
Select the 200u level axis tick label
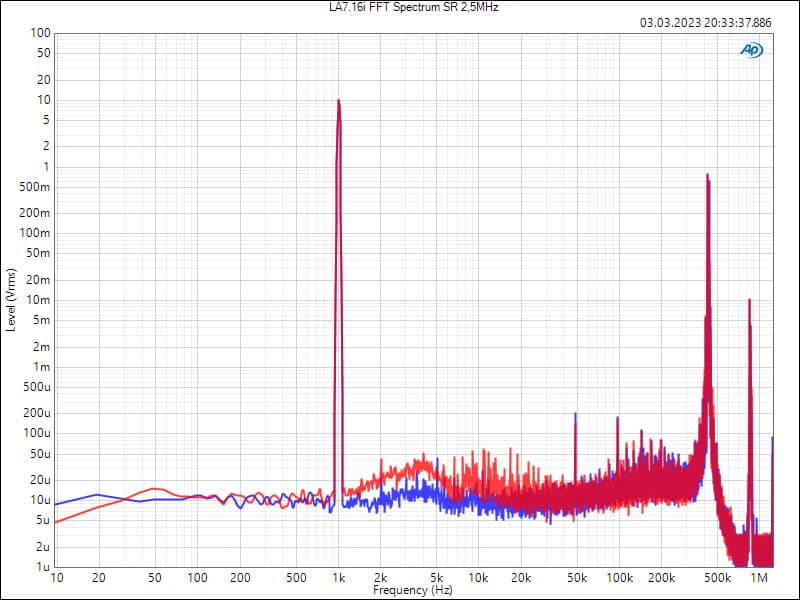(x=38, y=413)
